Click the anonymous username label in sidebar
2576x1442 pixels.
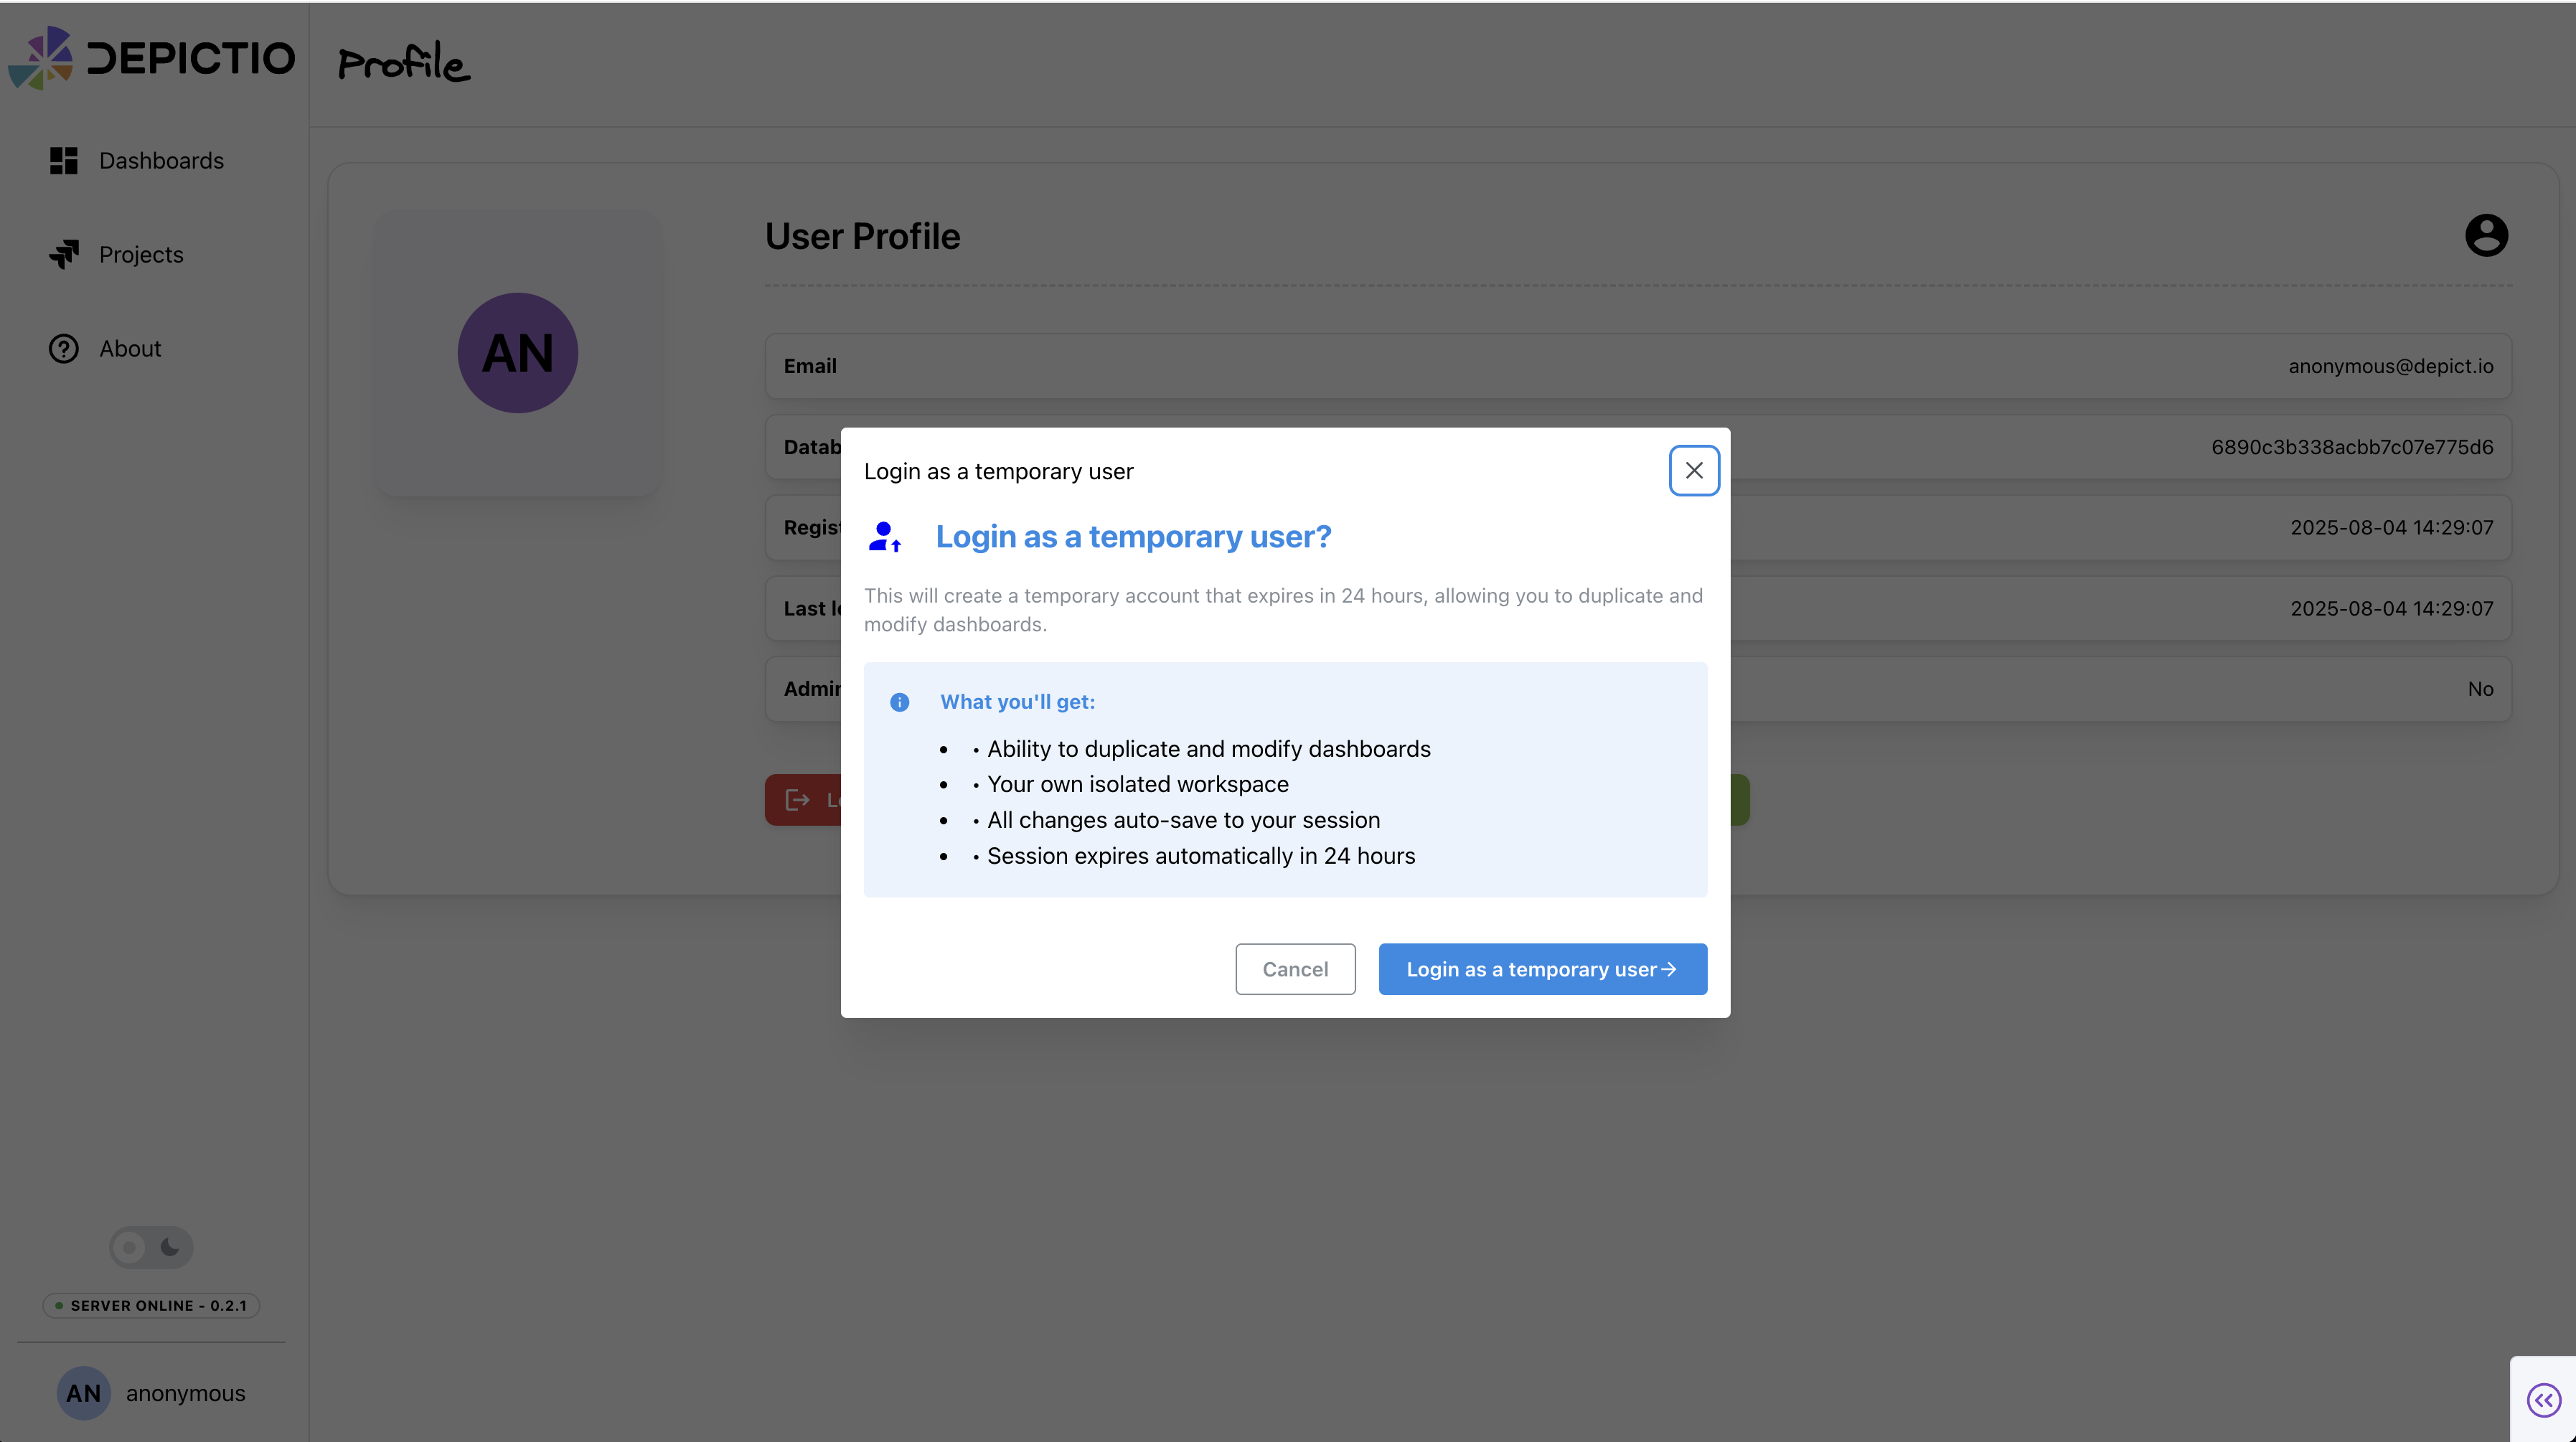(185, 1393)
